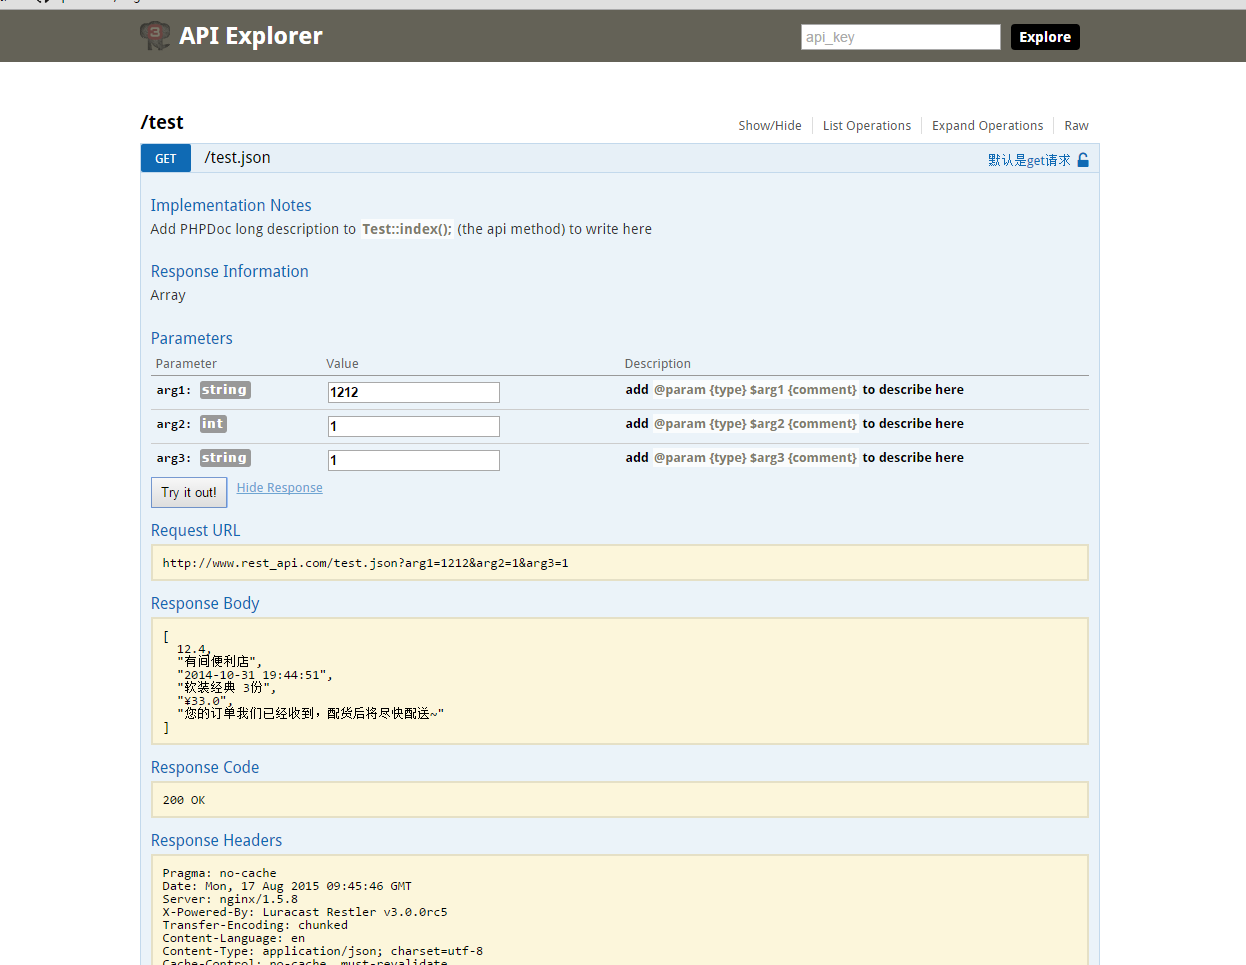Click the Pragma: no-cache header line
This screenshot has width=1246, height=965.
pos(220,873)
